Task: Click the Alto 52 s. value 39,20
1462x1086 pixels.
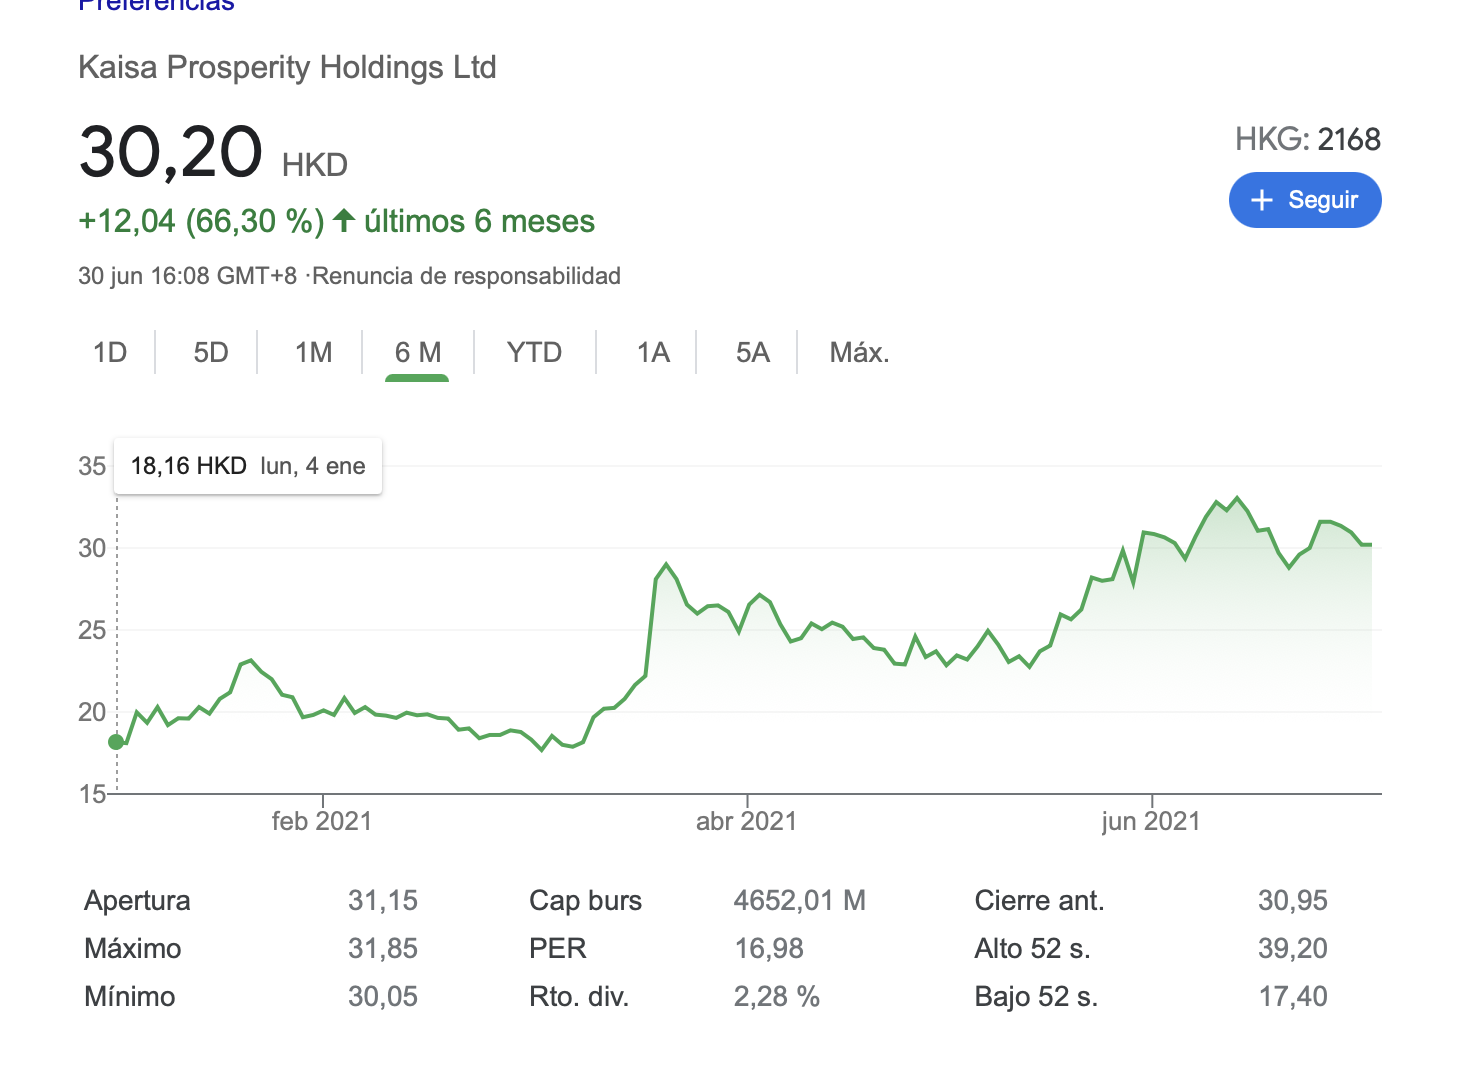Action: coord(1293,949)
